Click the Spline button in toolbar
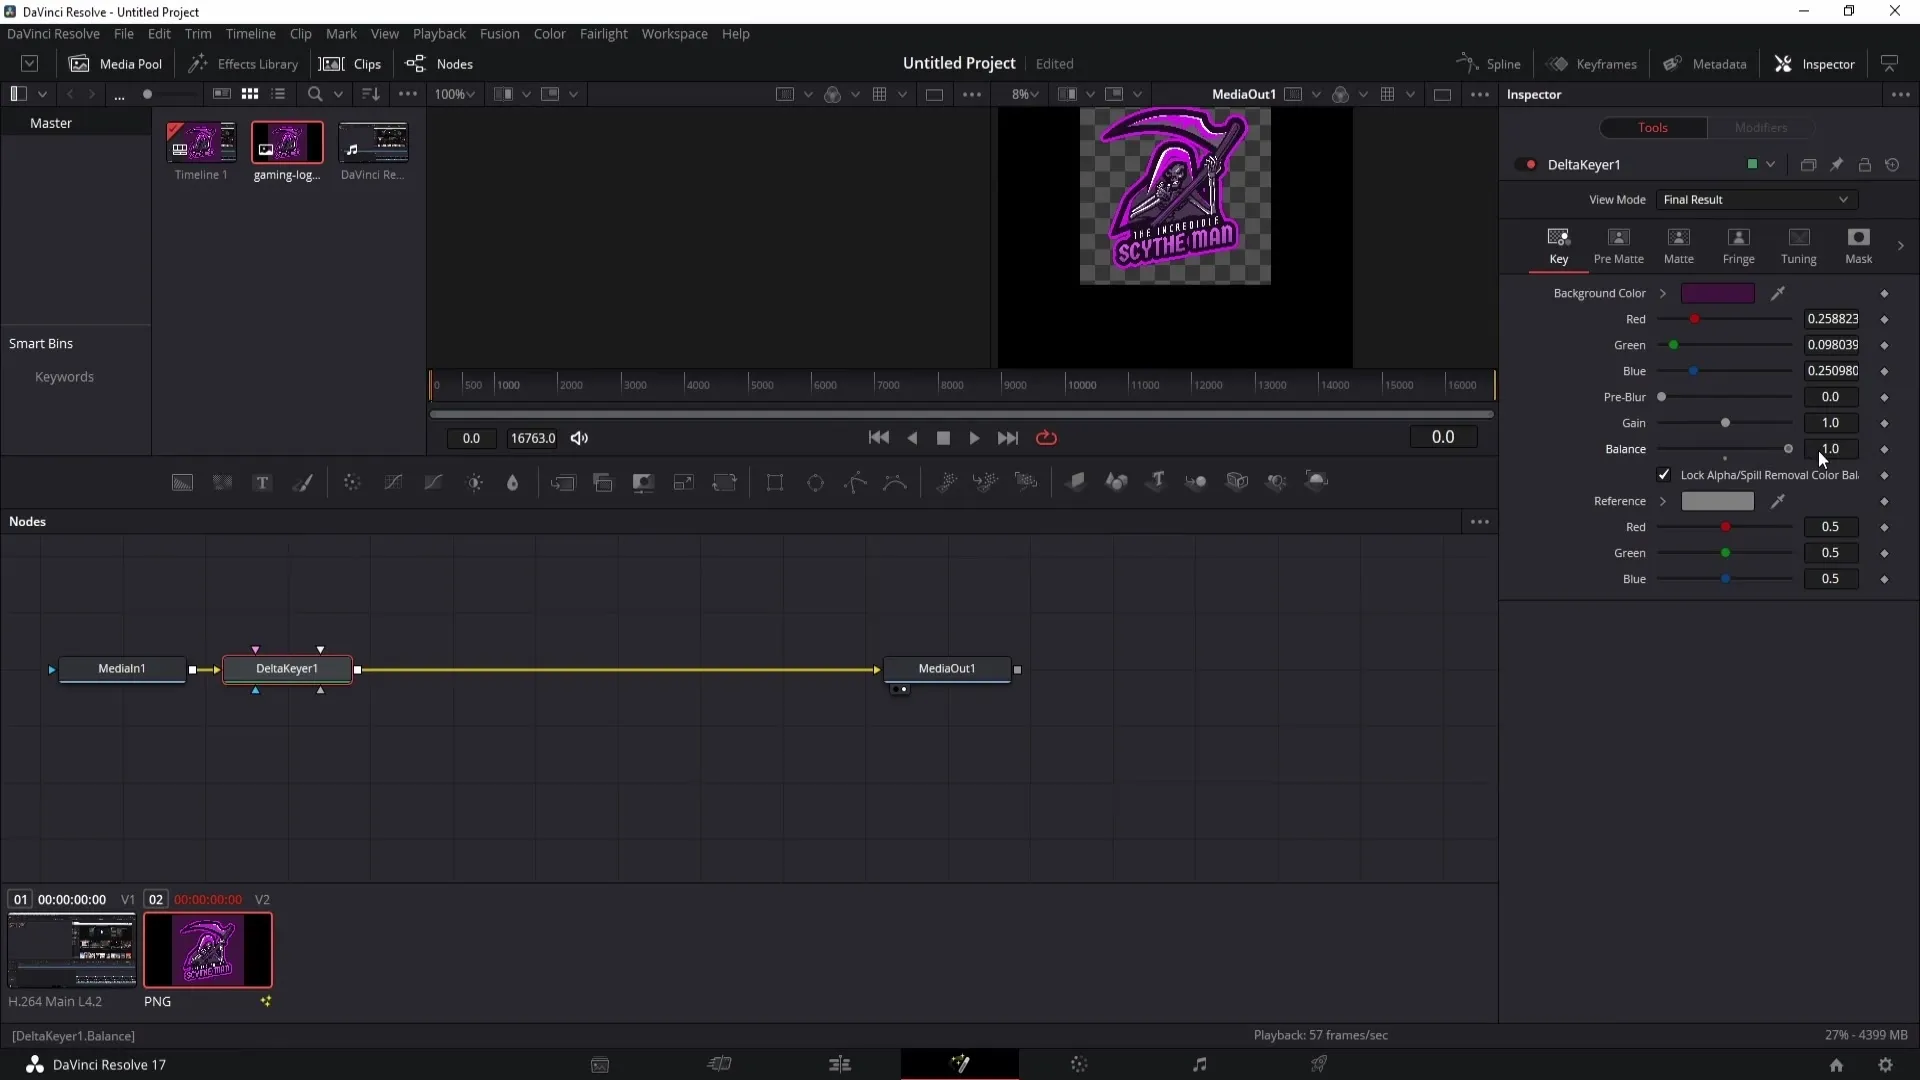This screenshot has width=1920, height=1080. coord(1491,63)
